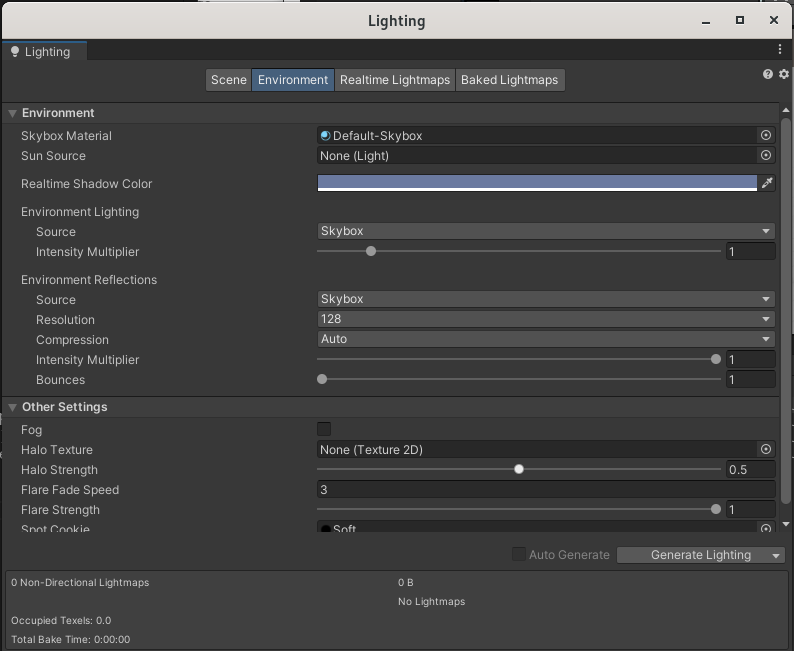This screenshot has height=651, width=794.
Task: Open the Lighting tab kebab menu
Action: point(780,49)
